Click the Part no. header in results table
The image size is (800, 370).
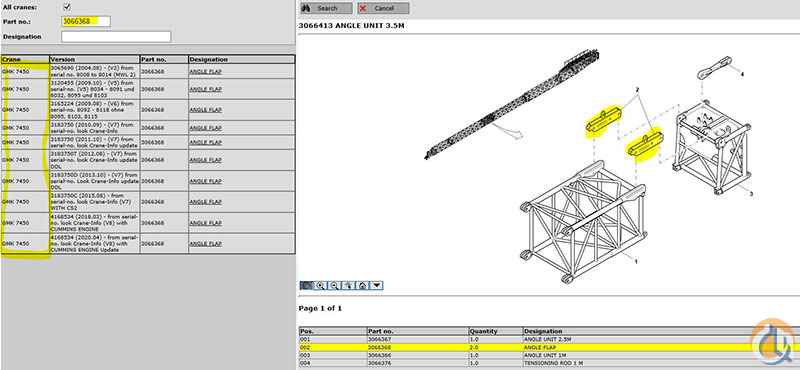click(164, 60)
